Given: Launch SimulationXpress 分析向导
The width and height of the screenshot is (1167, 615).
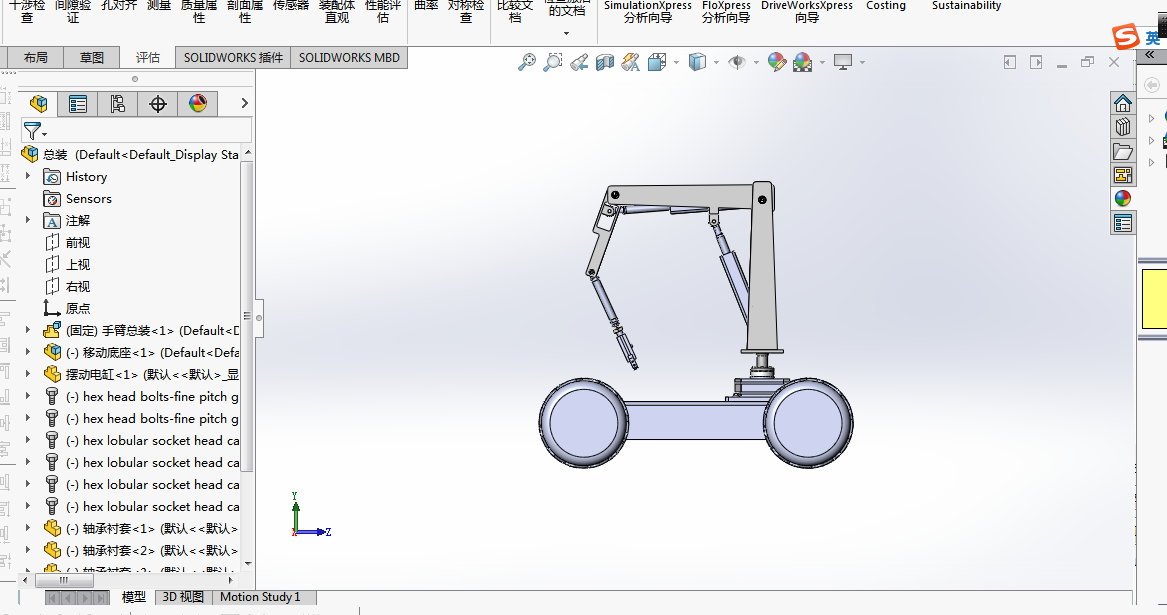Looking at the screenshot, I should pyautogui.click(x=648, y=11).
